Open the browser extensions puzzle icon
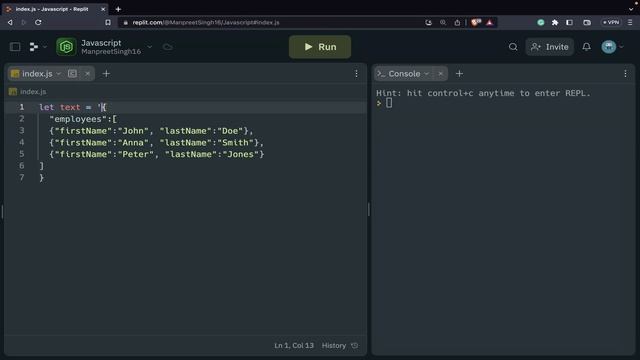The image size is (640, 360). 555,22
